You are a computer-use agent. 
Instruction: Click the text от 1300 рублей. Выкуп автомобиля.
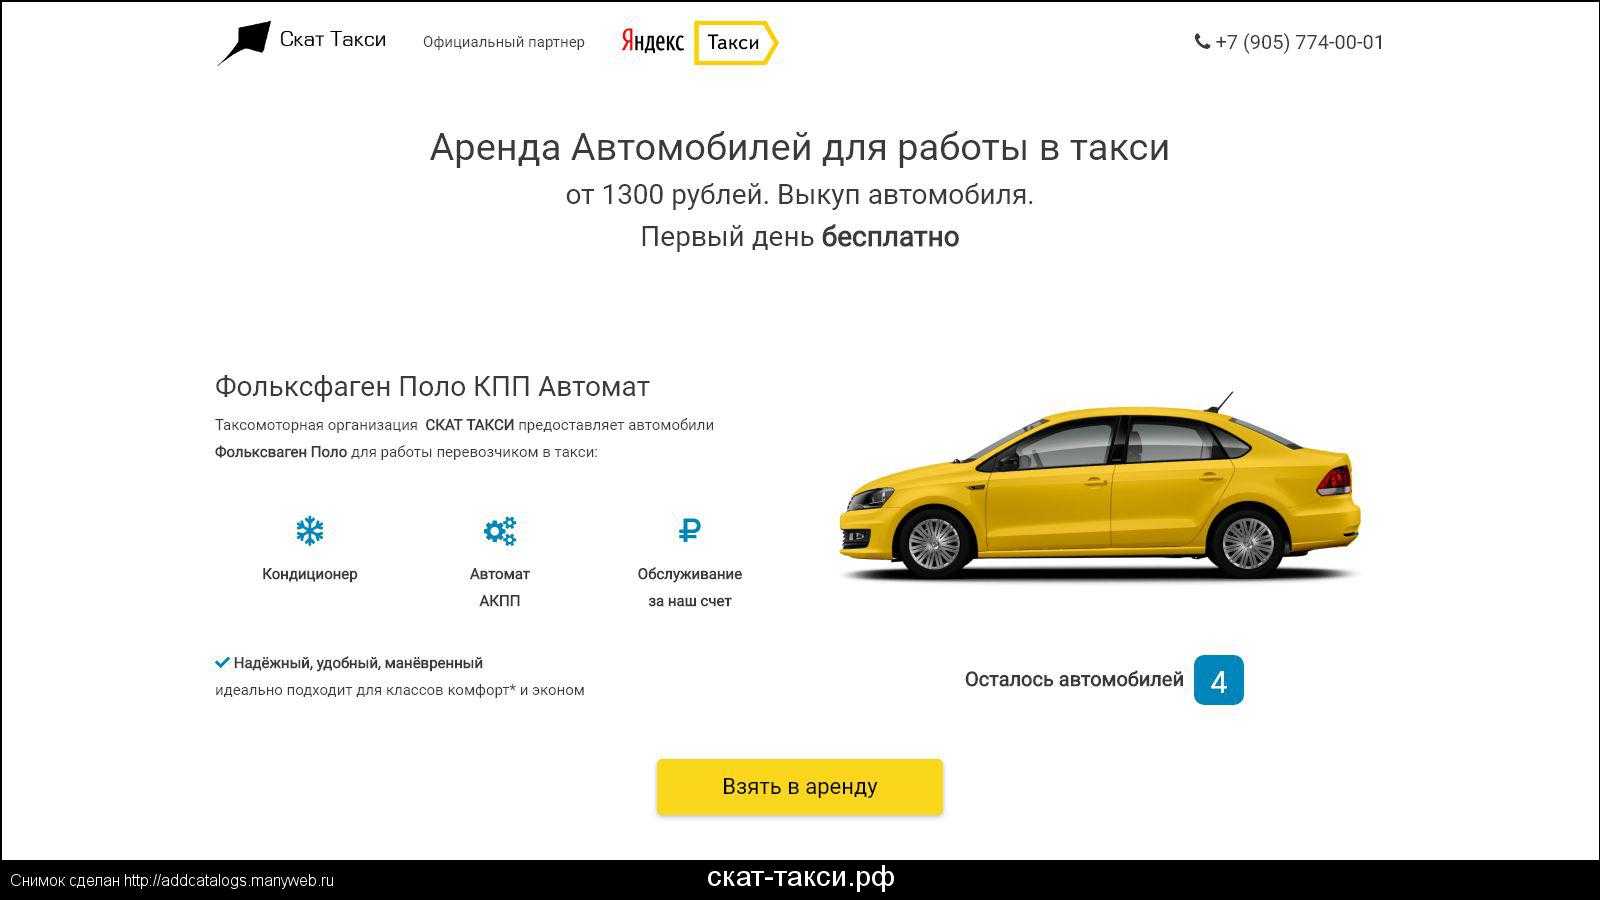[x=800, y=194]
